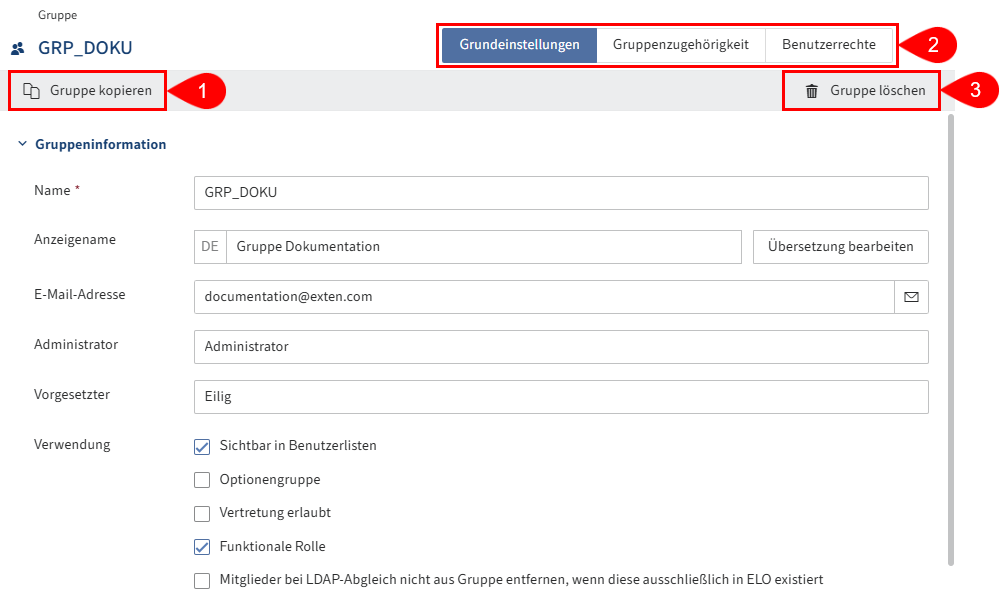Click the envelope icon next to the email field

tap(912, 296)
